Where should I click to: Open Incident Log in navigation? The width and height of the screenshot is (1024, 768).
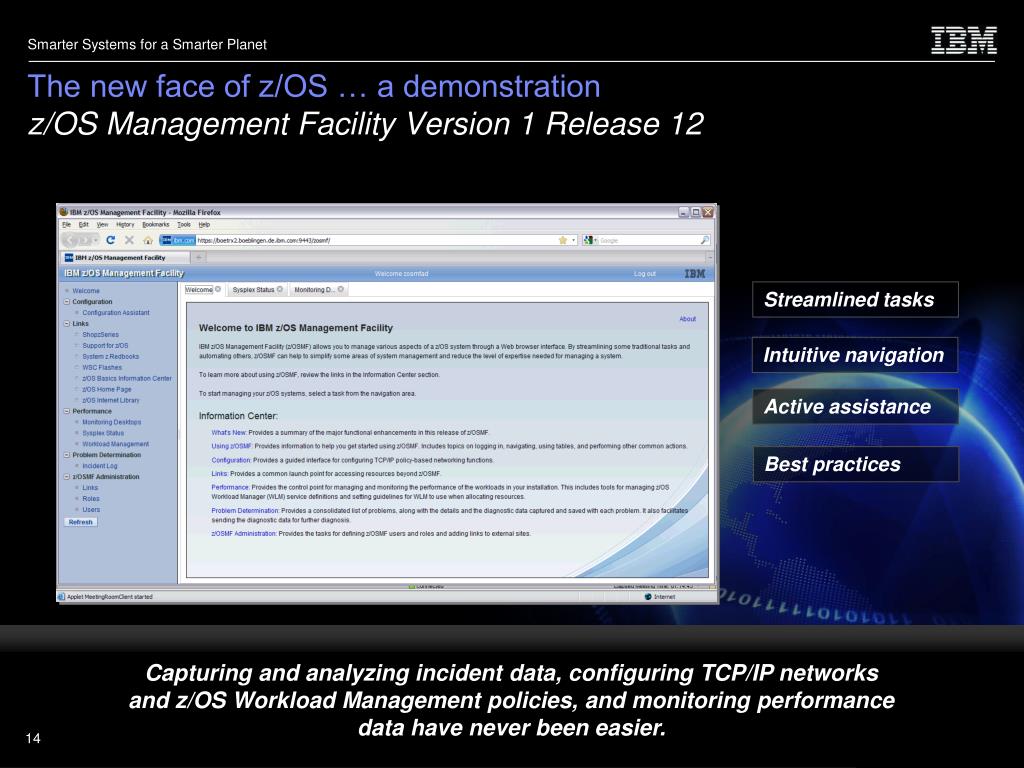(100, 466)
